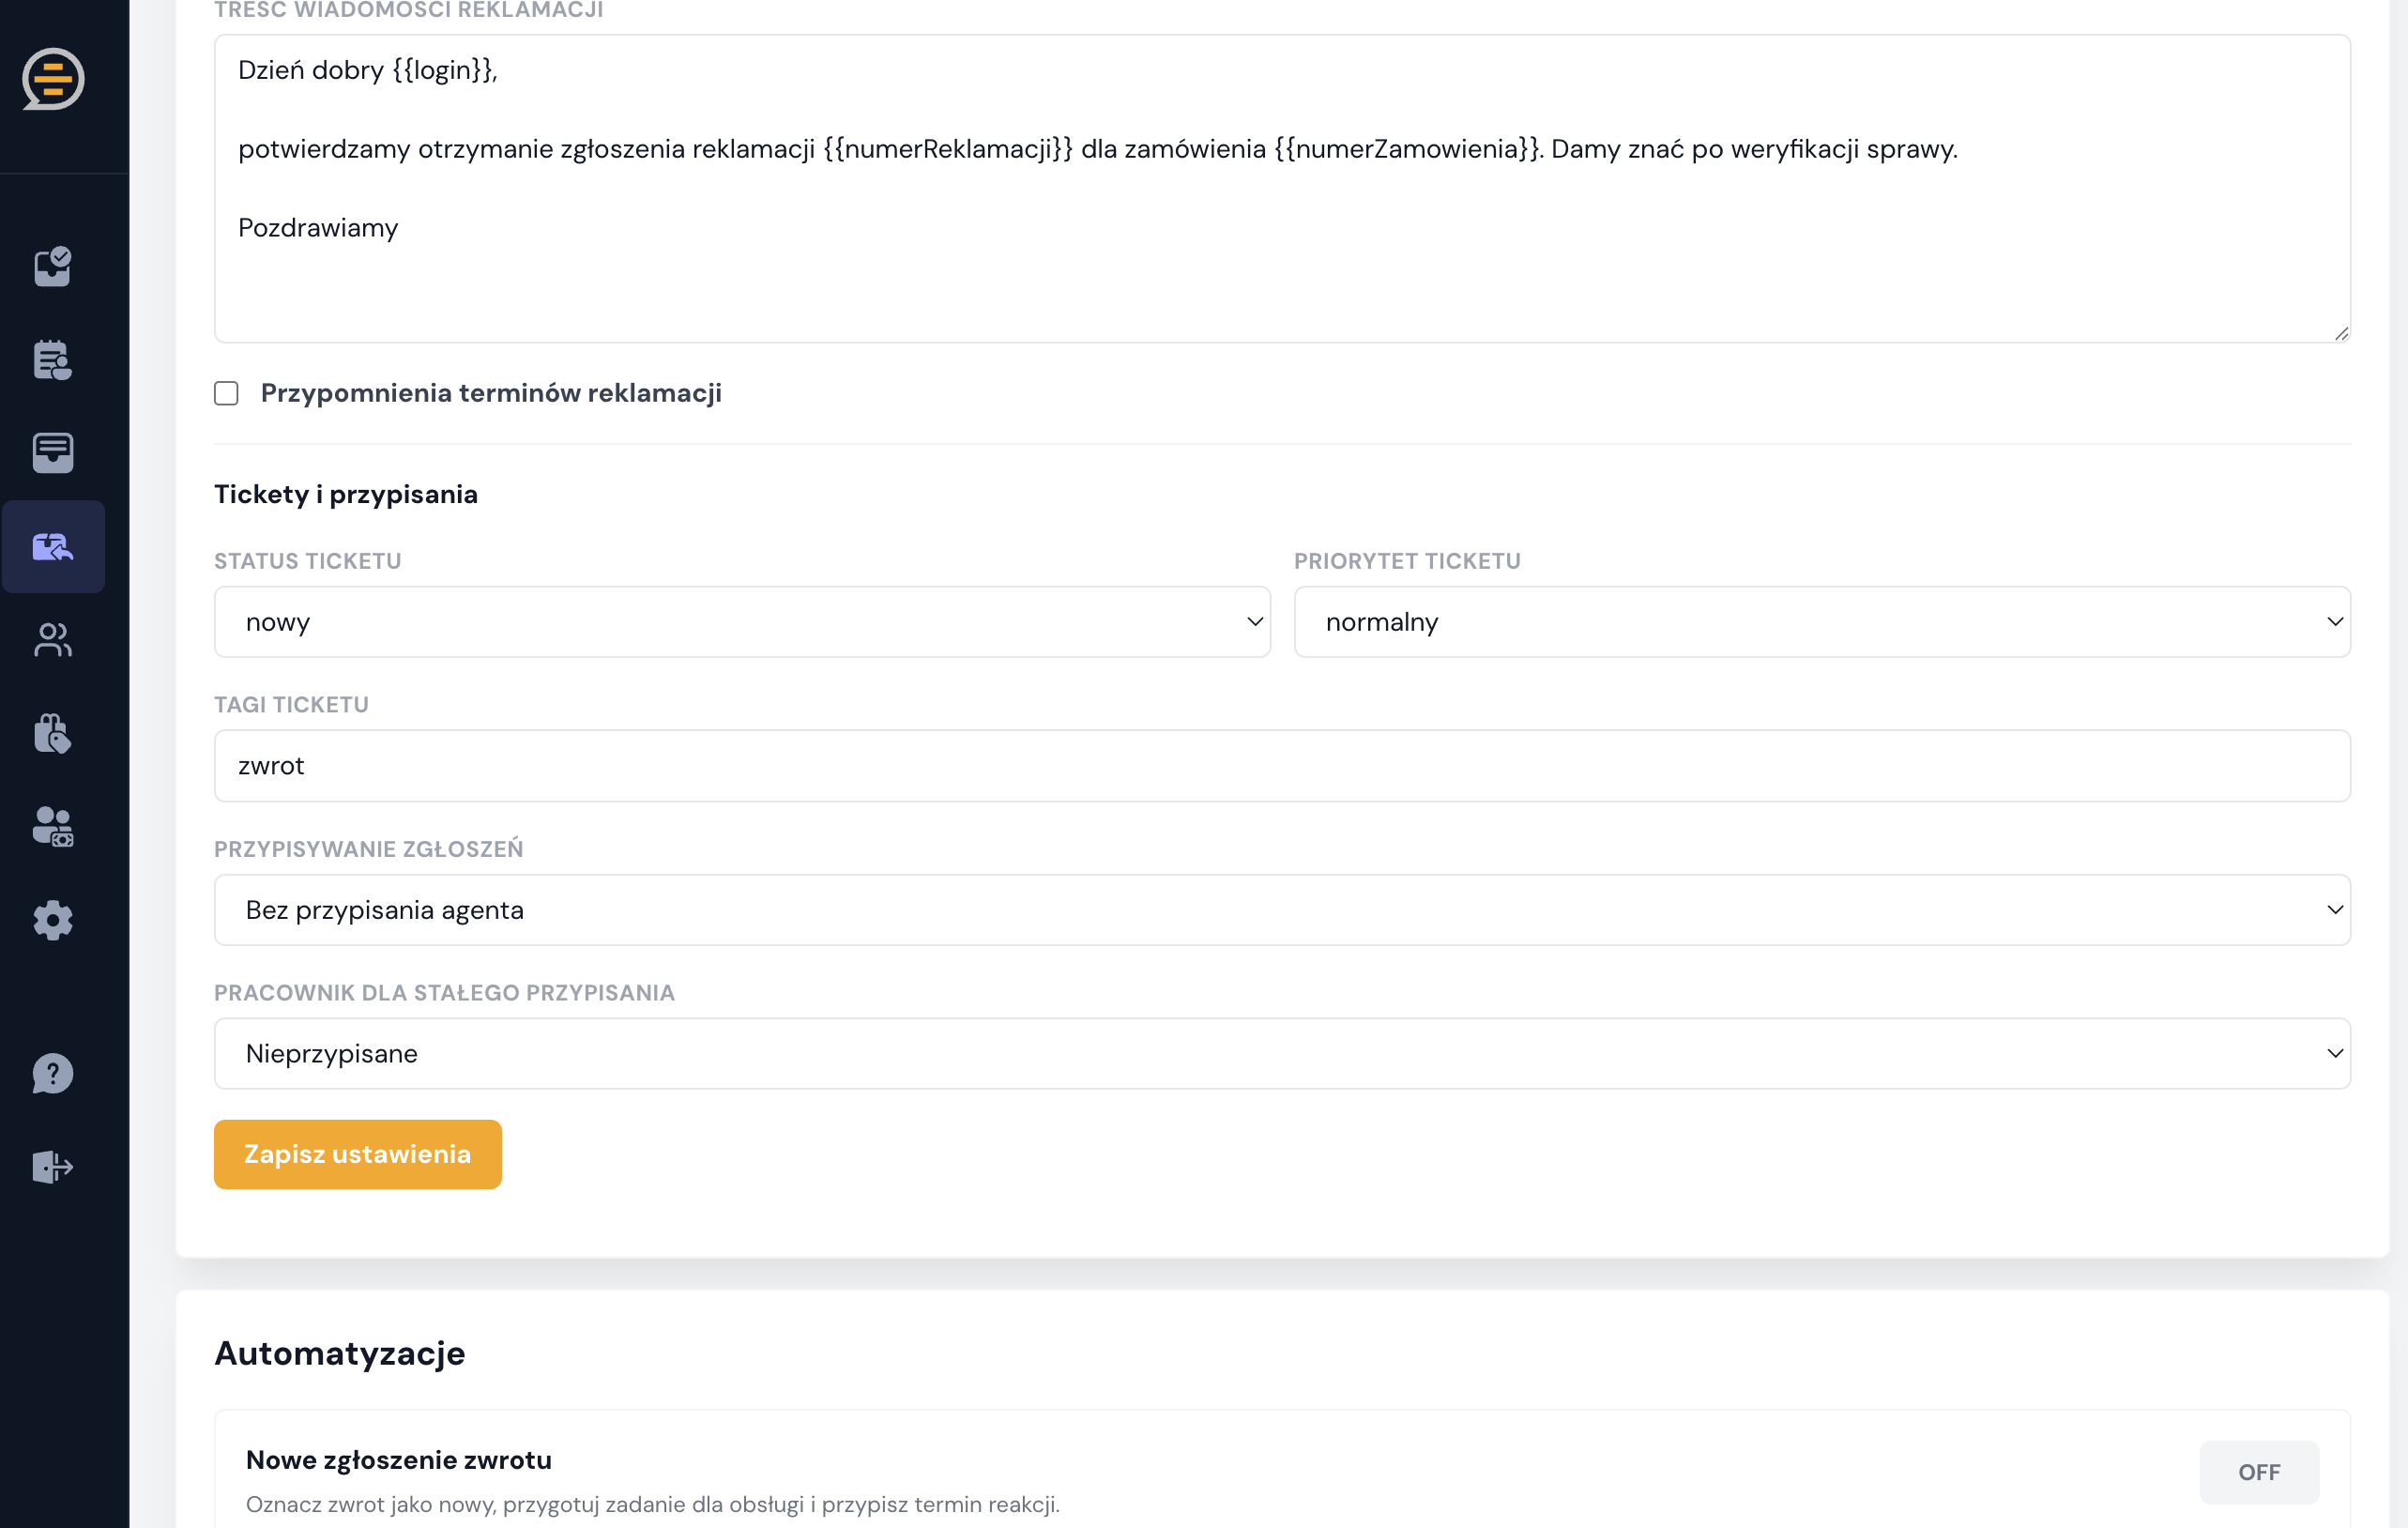Open the calendar tasks sidebar icon
Screen dimensions: 2408x1528
tap(53, 360)
